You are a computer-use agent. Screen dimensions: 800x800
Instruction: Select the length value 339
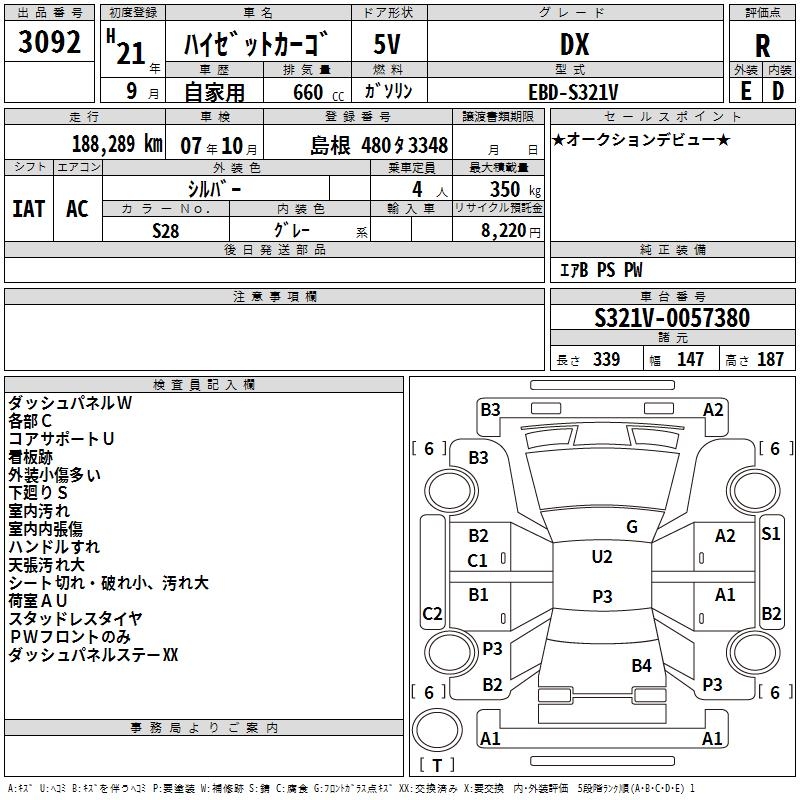607,359
